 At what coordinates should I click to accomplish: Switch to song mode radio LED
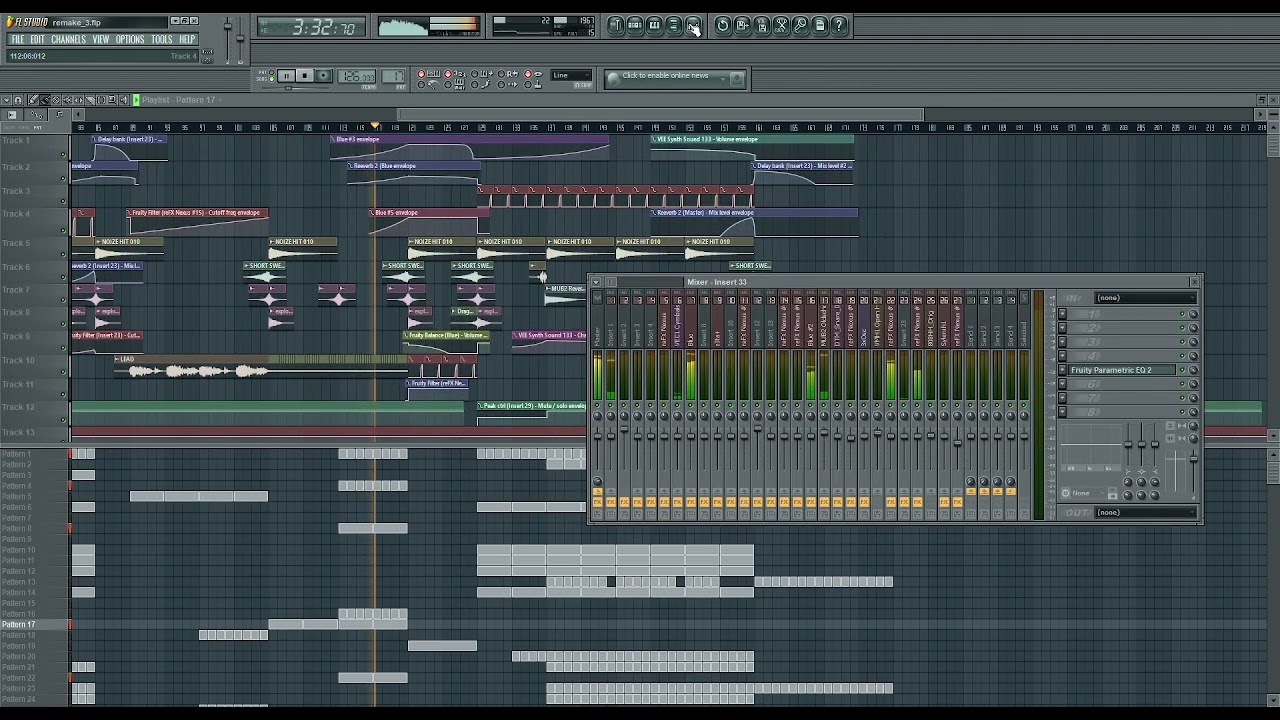pos(272,79)
